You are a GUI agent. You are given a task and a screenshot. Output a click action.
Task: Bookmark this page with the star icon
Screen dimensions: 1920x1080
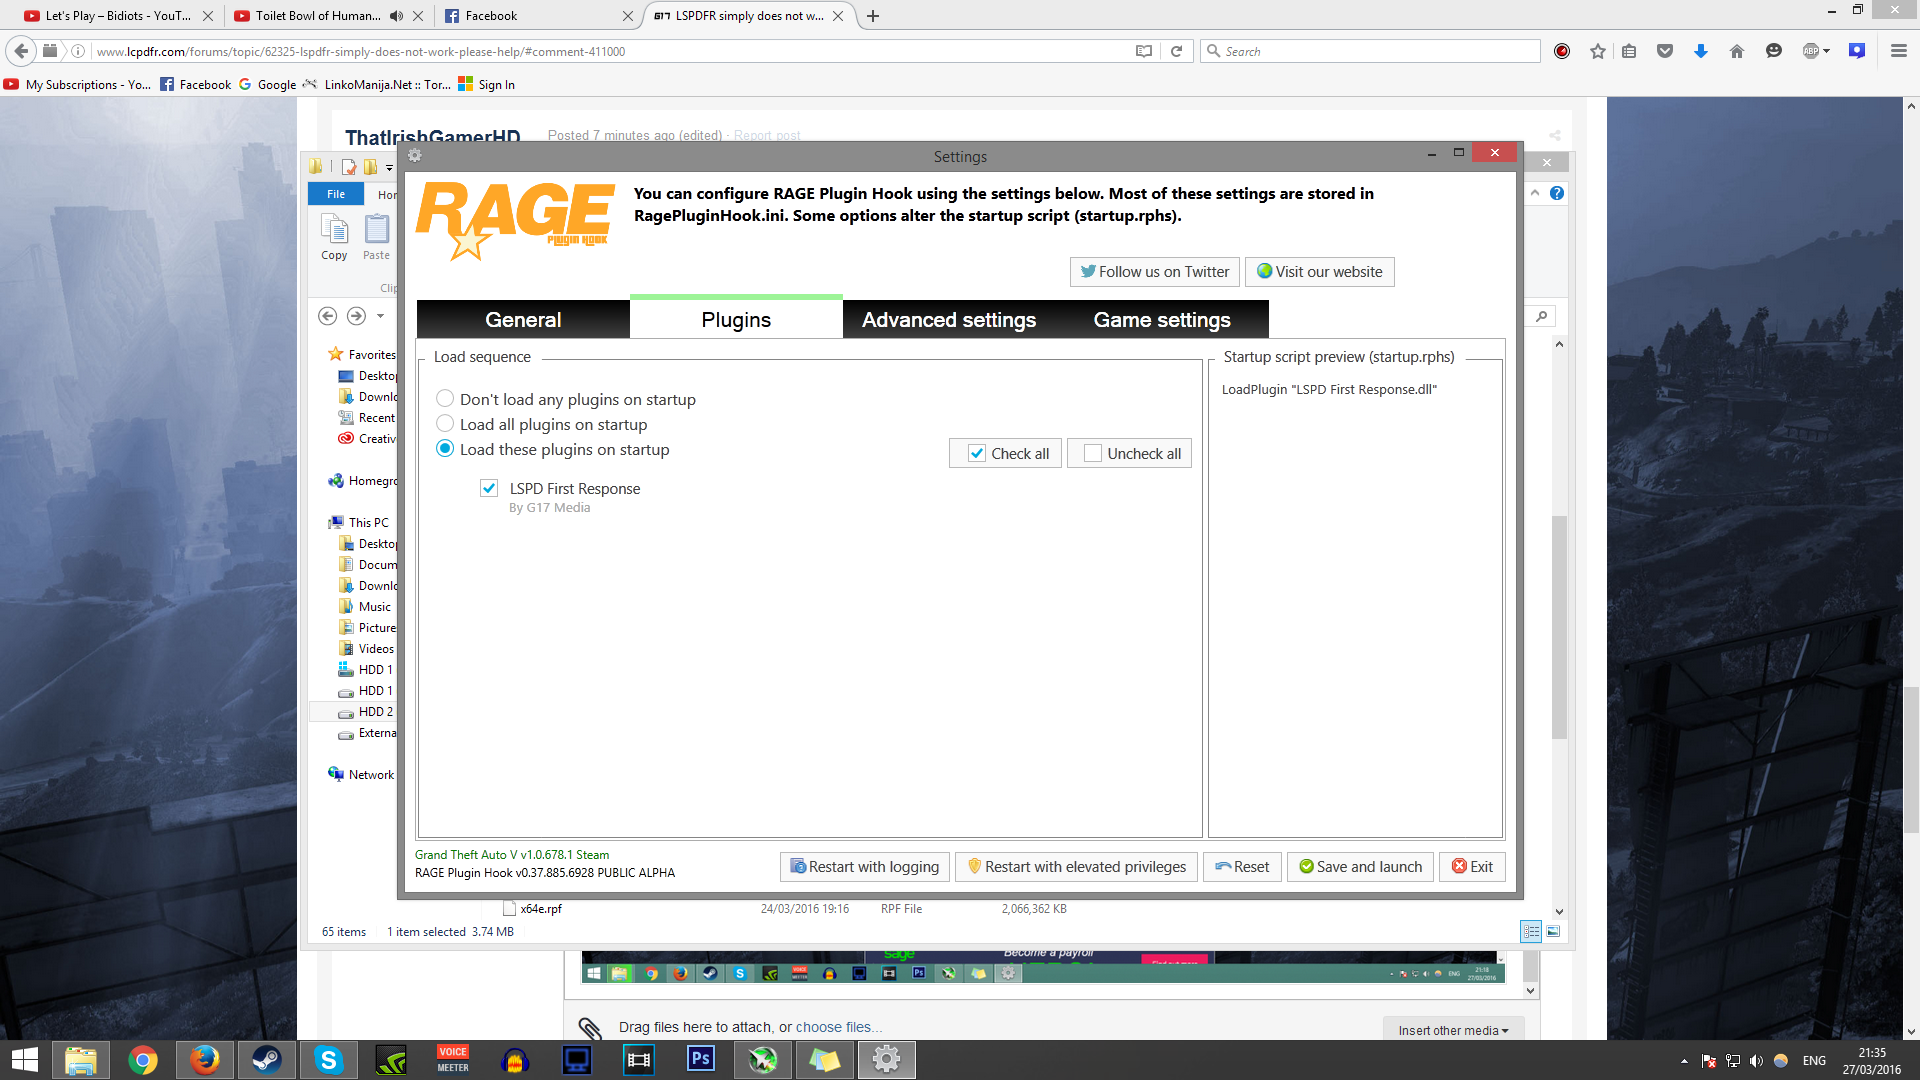pos(1597,51)
